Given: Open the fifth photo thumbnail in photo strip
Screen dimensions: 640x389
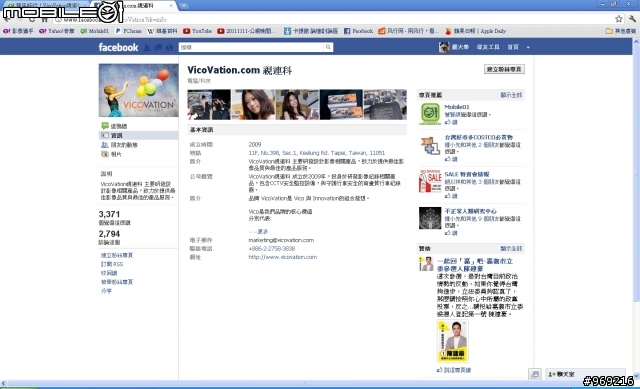Looking at the screenshot, I should coord(385,104).
